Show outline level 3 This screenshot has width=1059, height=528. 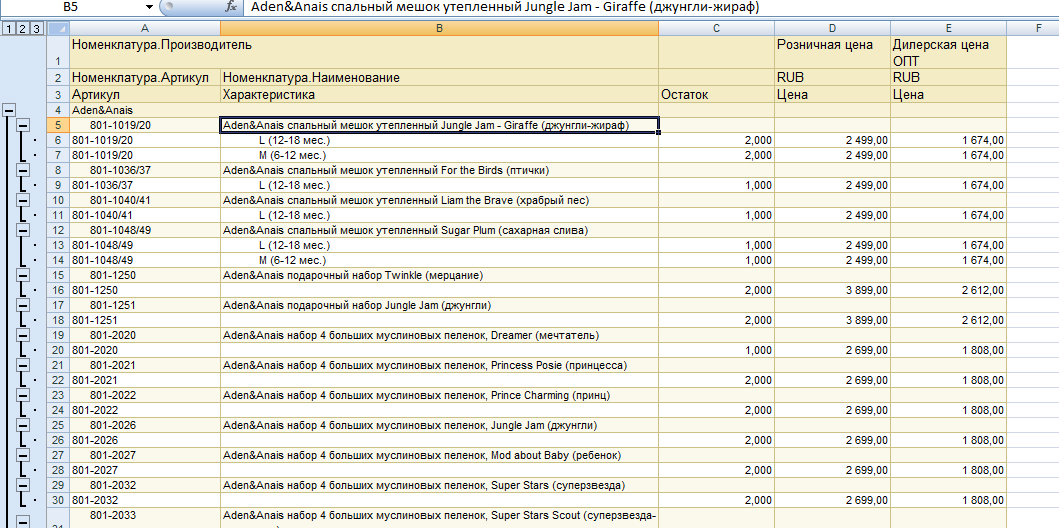pos(36,28)
